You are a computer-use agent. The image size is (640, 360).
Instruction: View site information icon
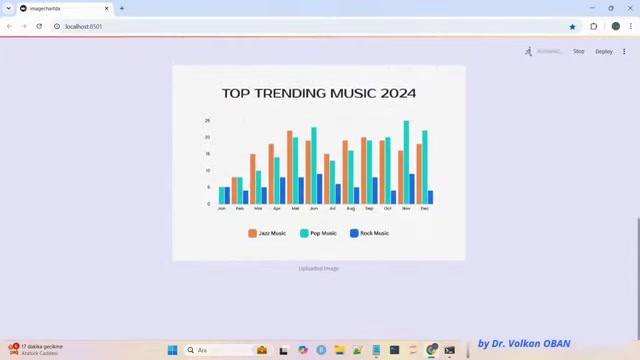[57, 26]
